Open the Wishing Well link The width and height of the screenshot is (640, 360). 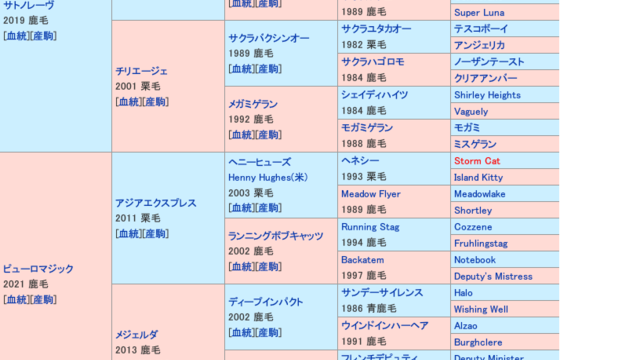coord(481,309)
